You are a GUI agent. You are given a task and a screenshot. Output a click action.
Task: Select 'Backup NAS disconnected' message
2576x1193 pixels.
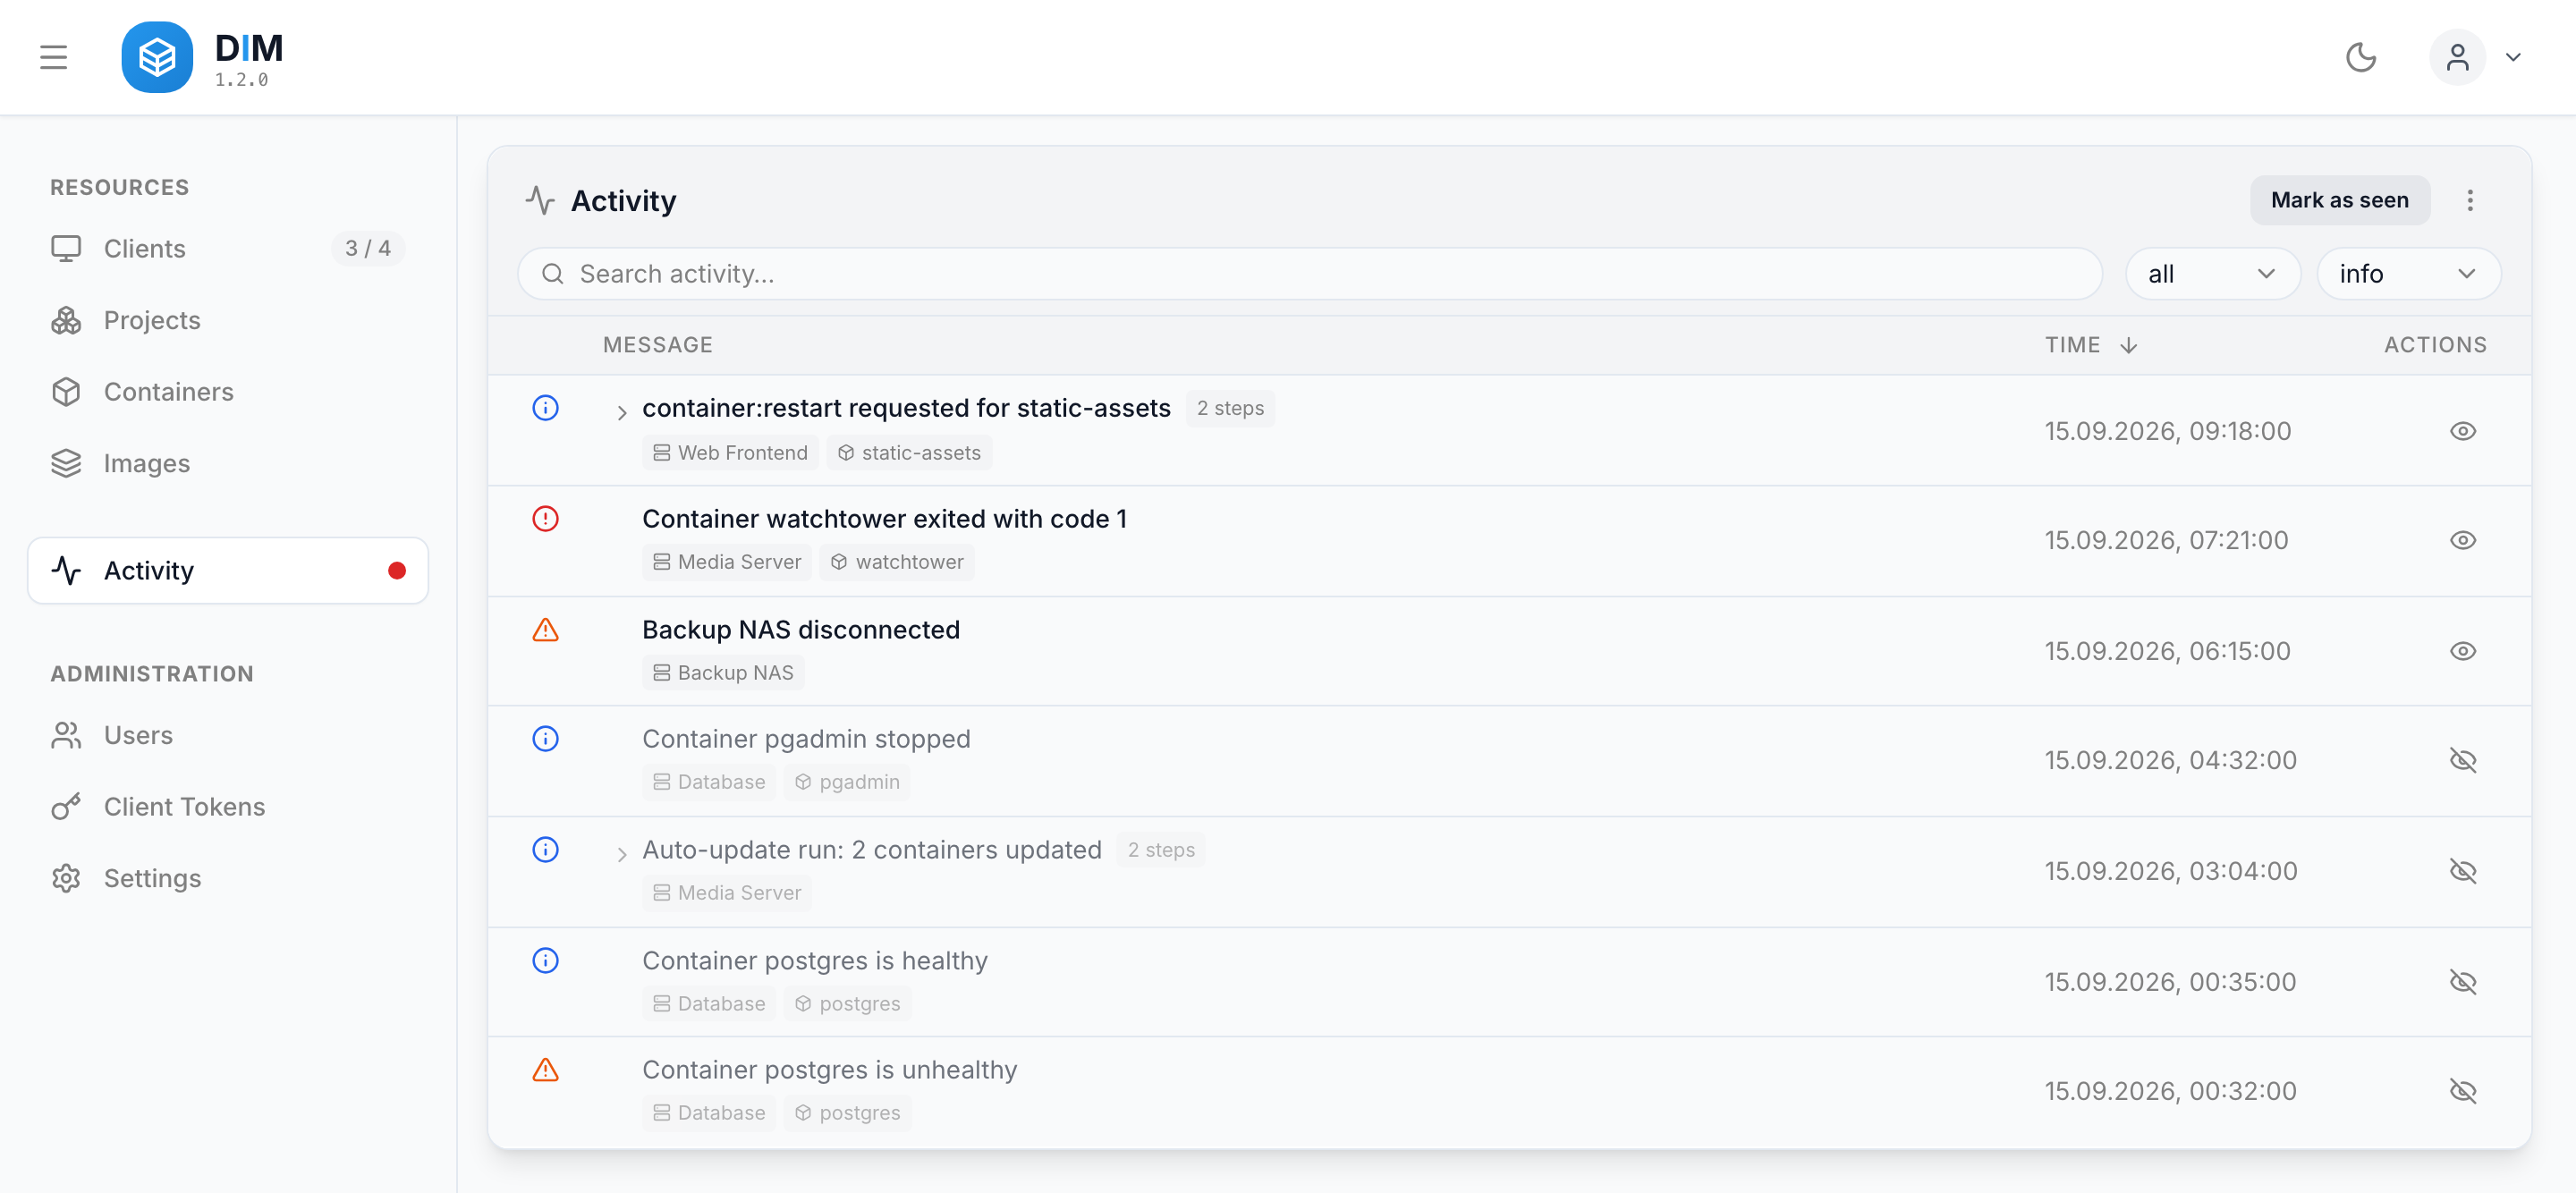[x=801, y=630]
